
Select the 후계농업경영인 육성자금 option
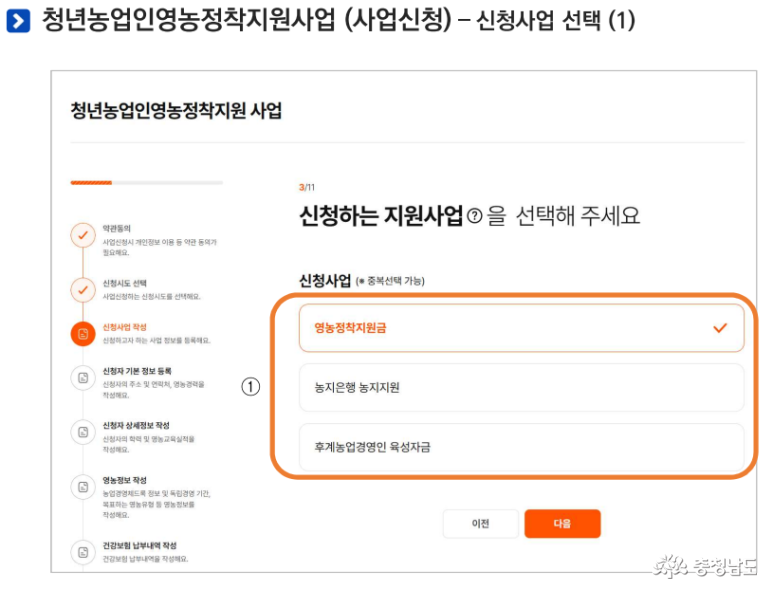click(522, 447)
